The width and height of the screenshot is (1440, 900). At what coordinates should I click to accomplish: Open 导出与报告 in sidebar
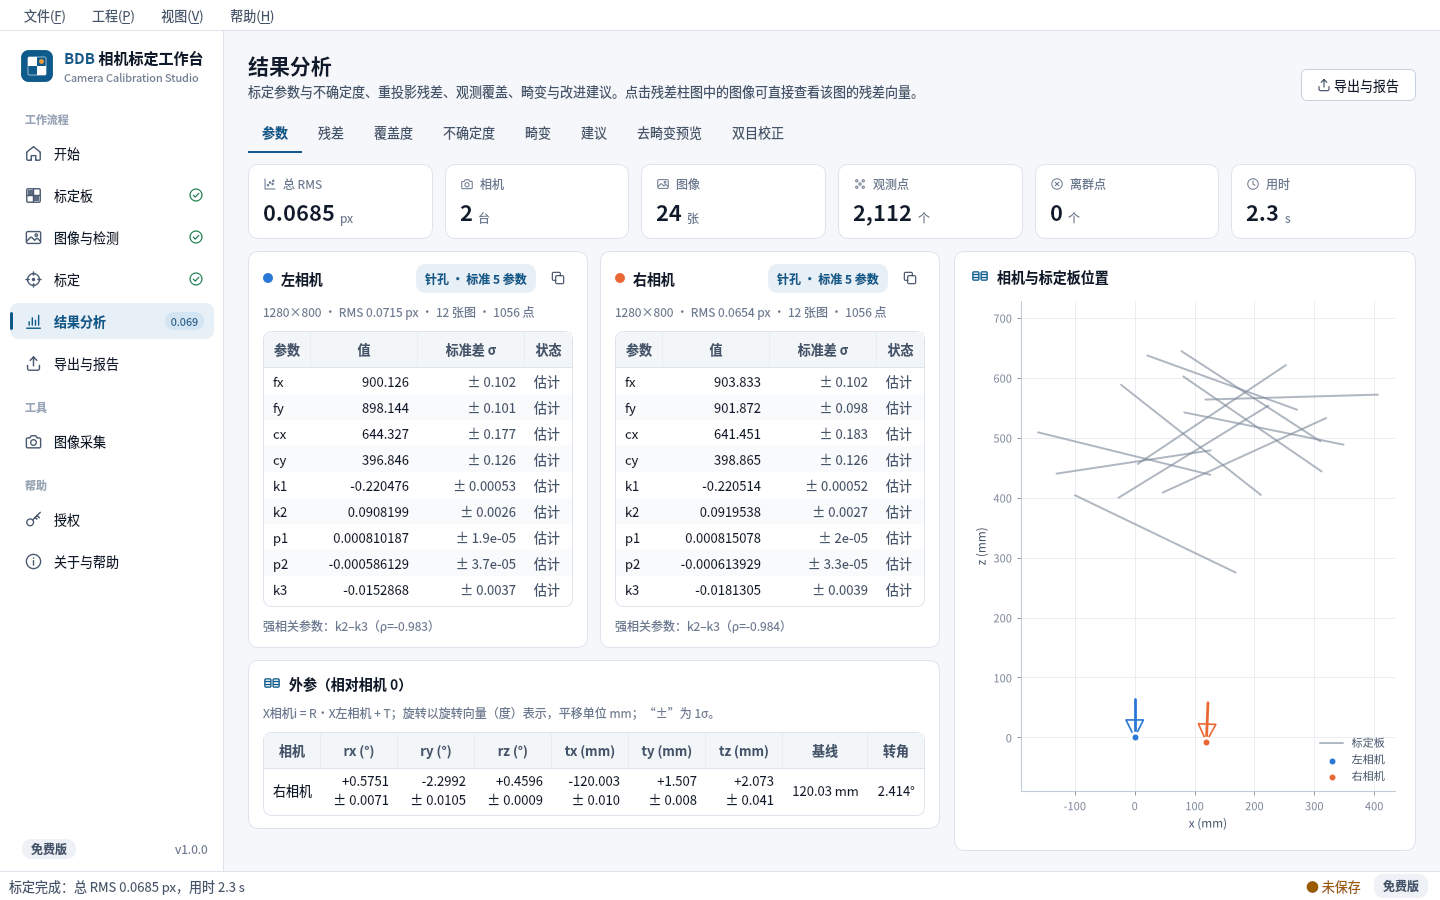tap(112, 364)
